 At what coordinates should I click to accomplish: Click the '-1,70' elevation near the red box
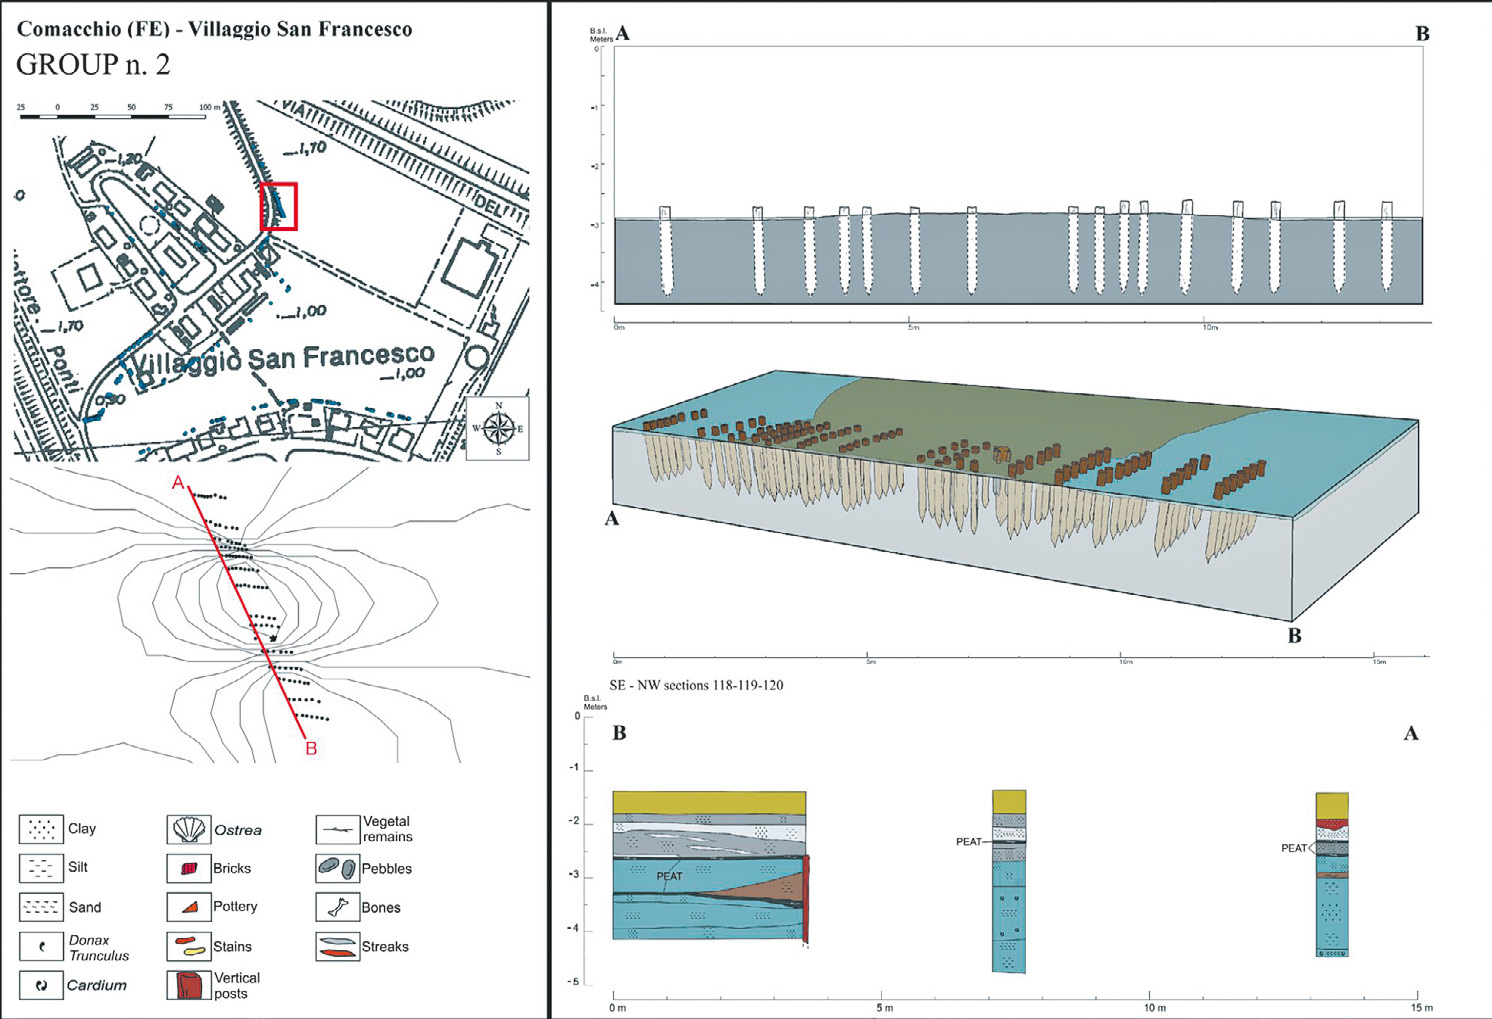305,149
